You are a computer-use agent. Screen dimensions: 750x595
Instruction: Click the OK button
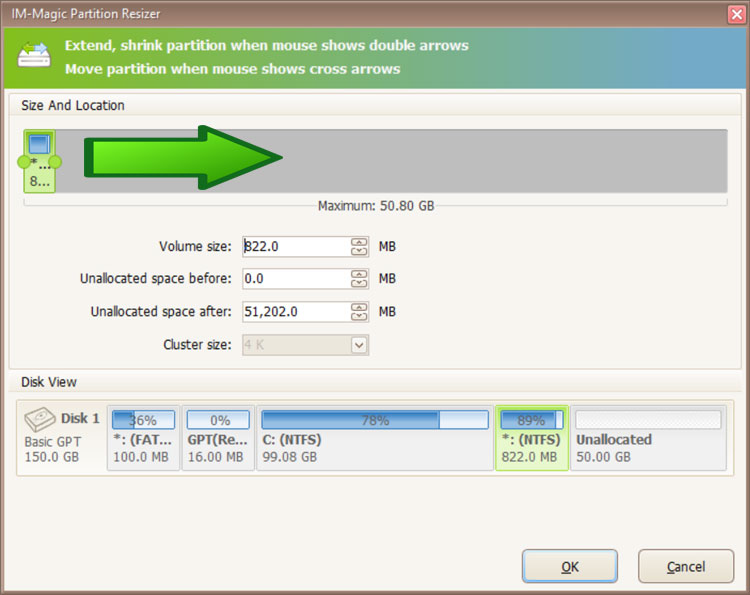(x=569, y=566)
